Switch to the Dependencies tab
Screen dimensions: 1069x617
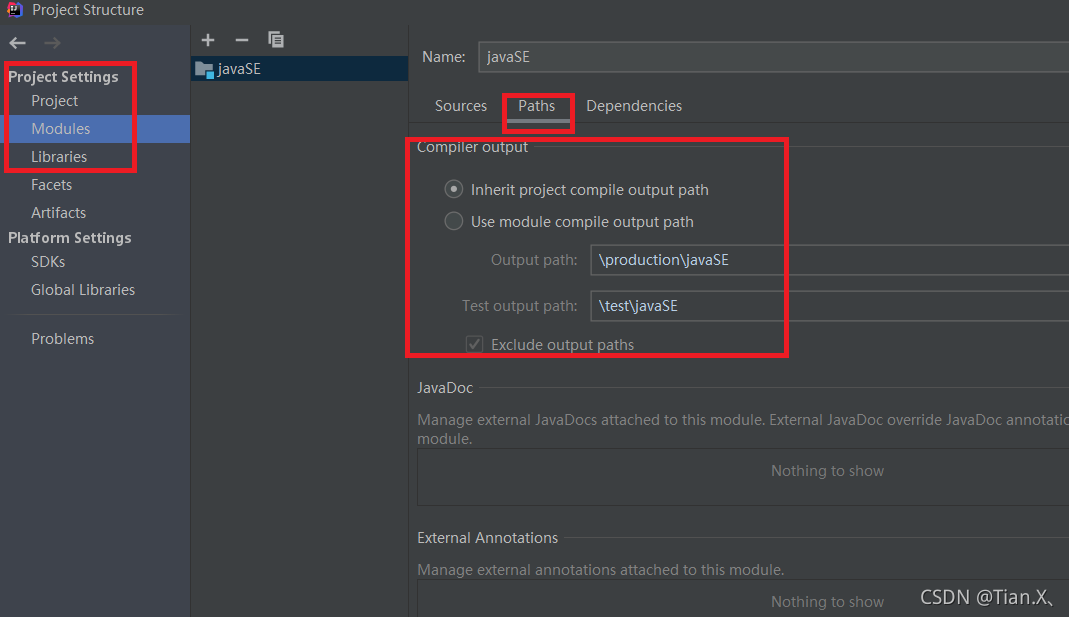(x=634, y=106)
